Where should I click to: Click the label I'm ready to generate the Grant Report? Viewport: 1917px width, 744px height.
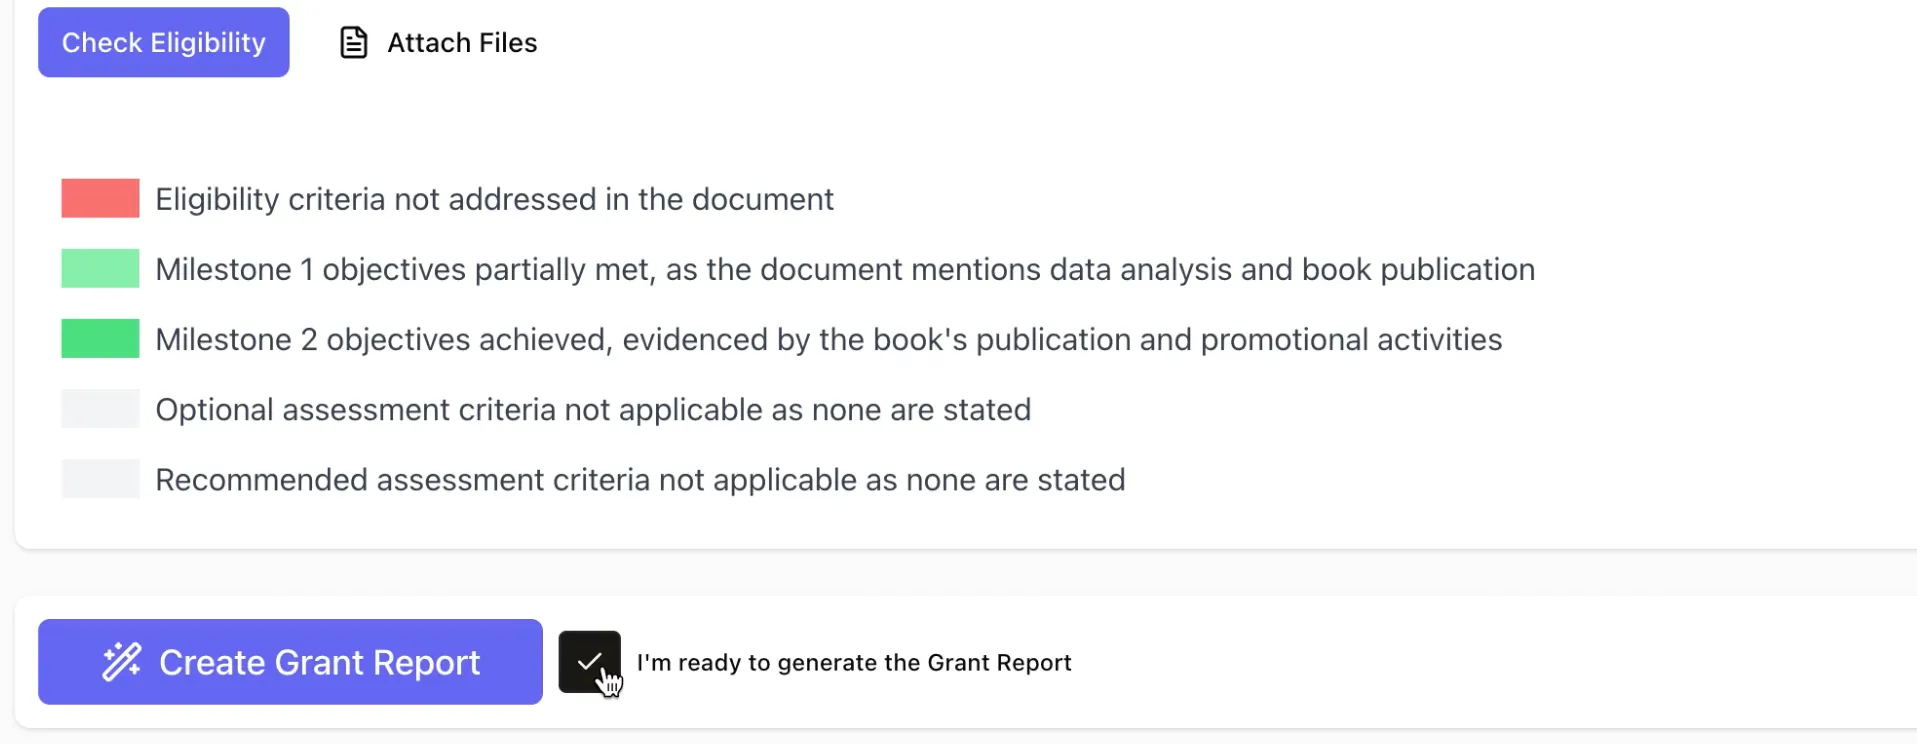tap(854, 663)
